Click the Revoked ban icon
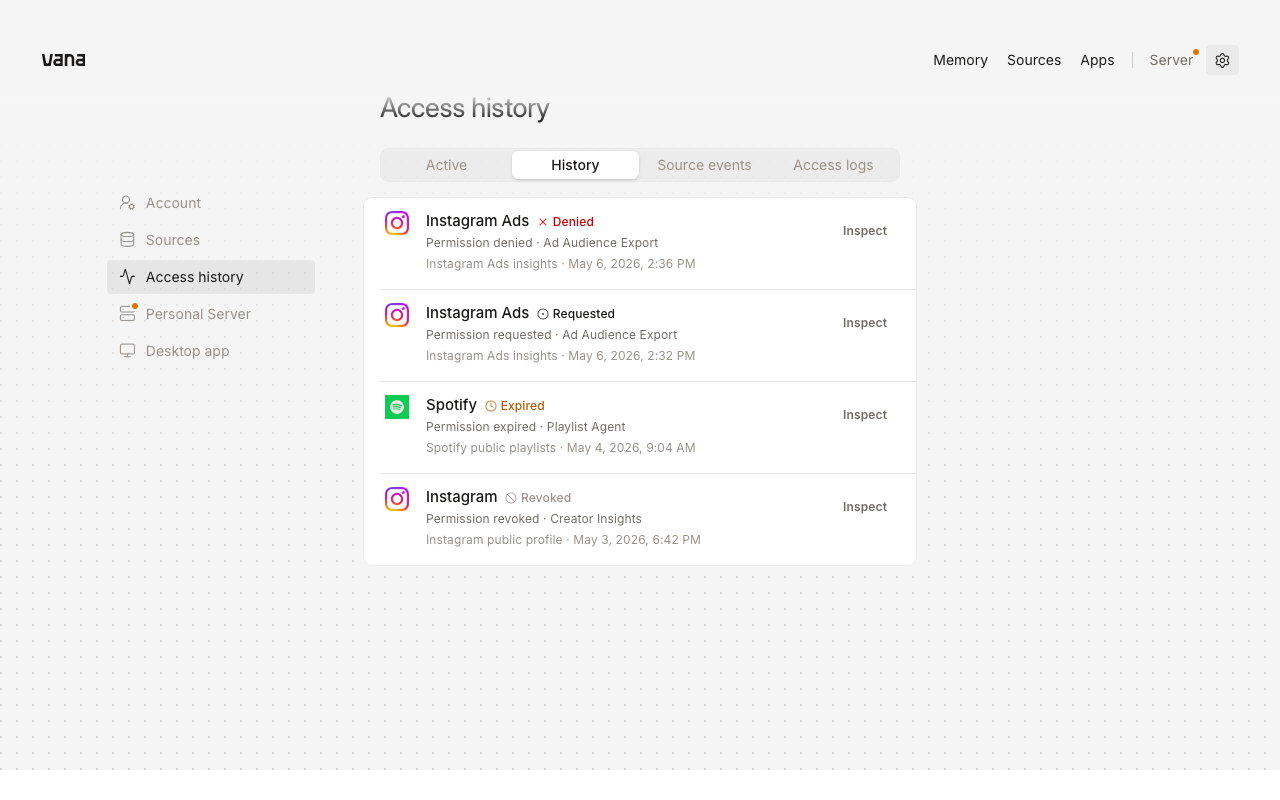 pos(511,498)
